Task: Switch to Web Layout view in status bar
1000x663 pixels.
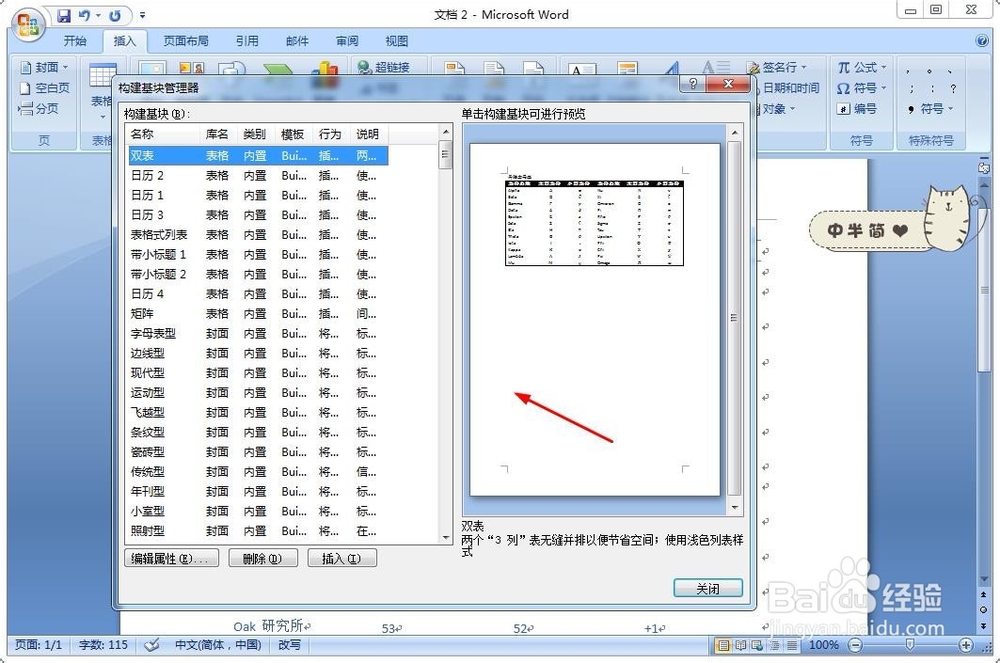Action: pos(757,645)
